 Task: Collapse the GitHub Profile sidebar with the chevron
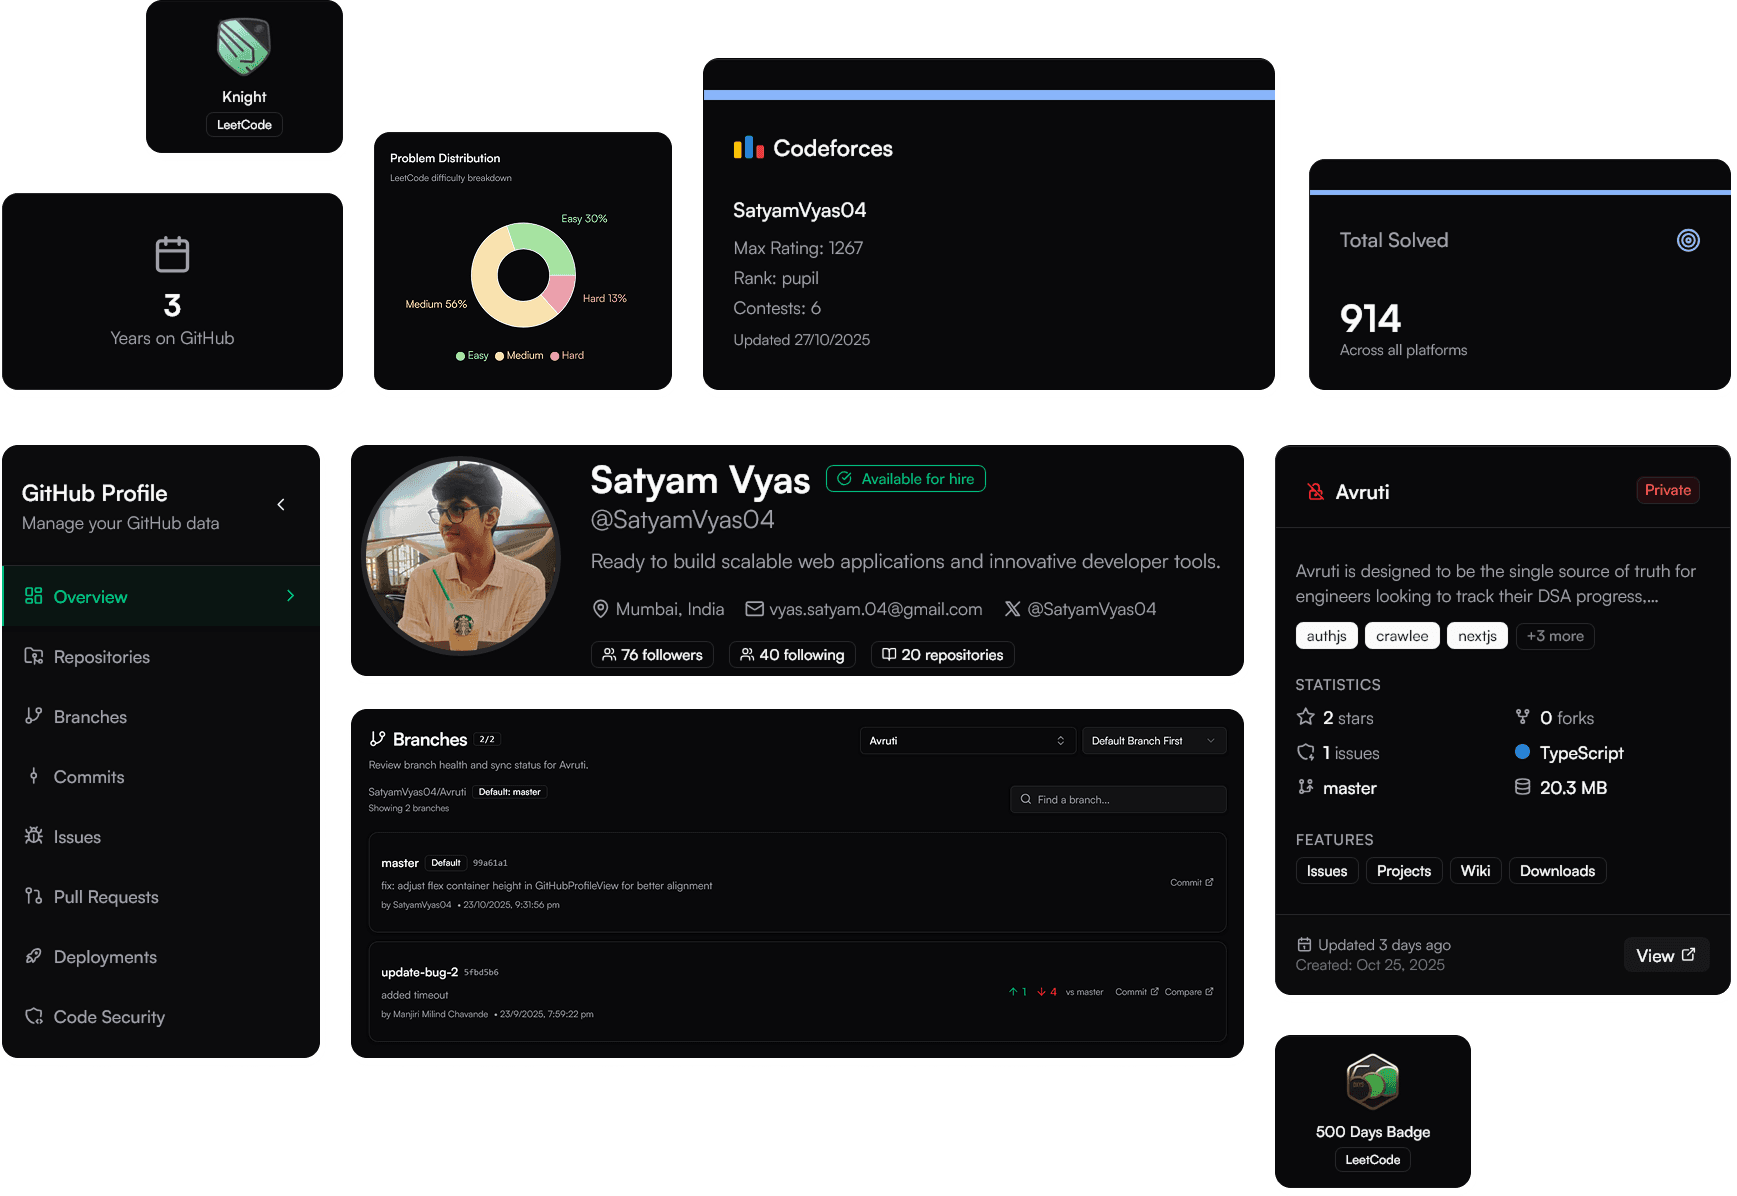[281, 504]
